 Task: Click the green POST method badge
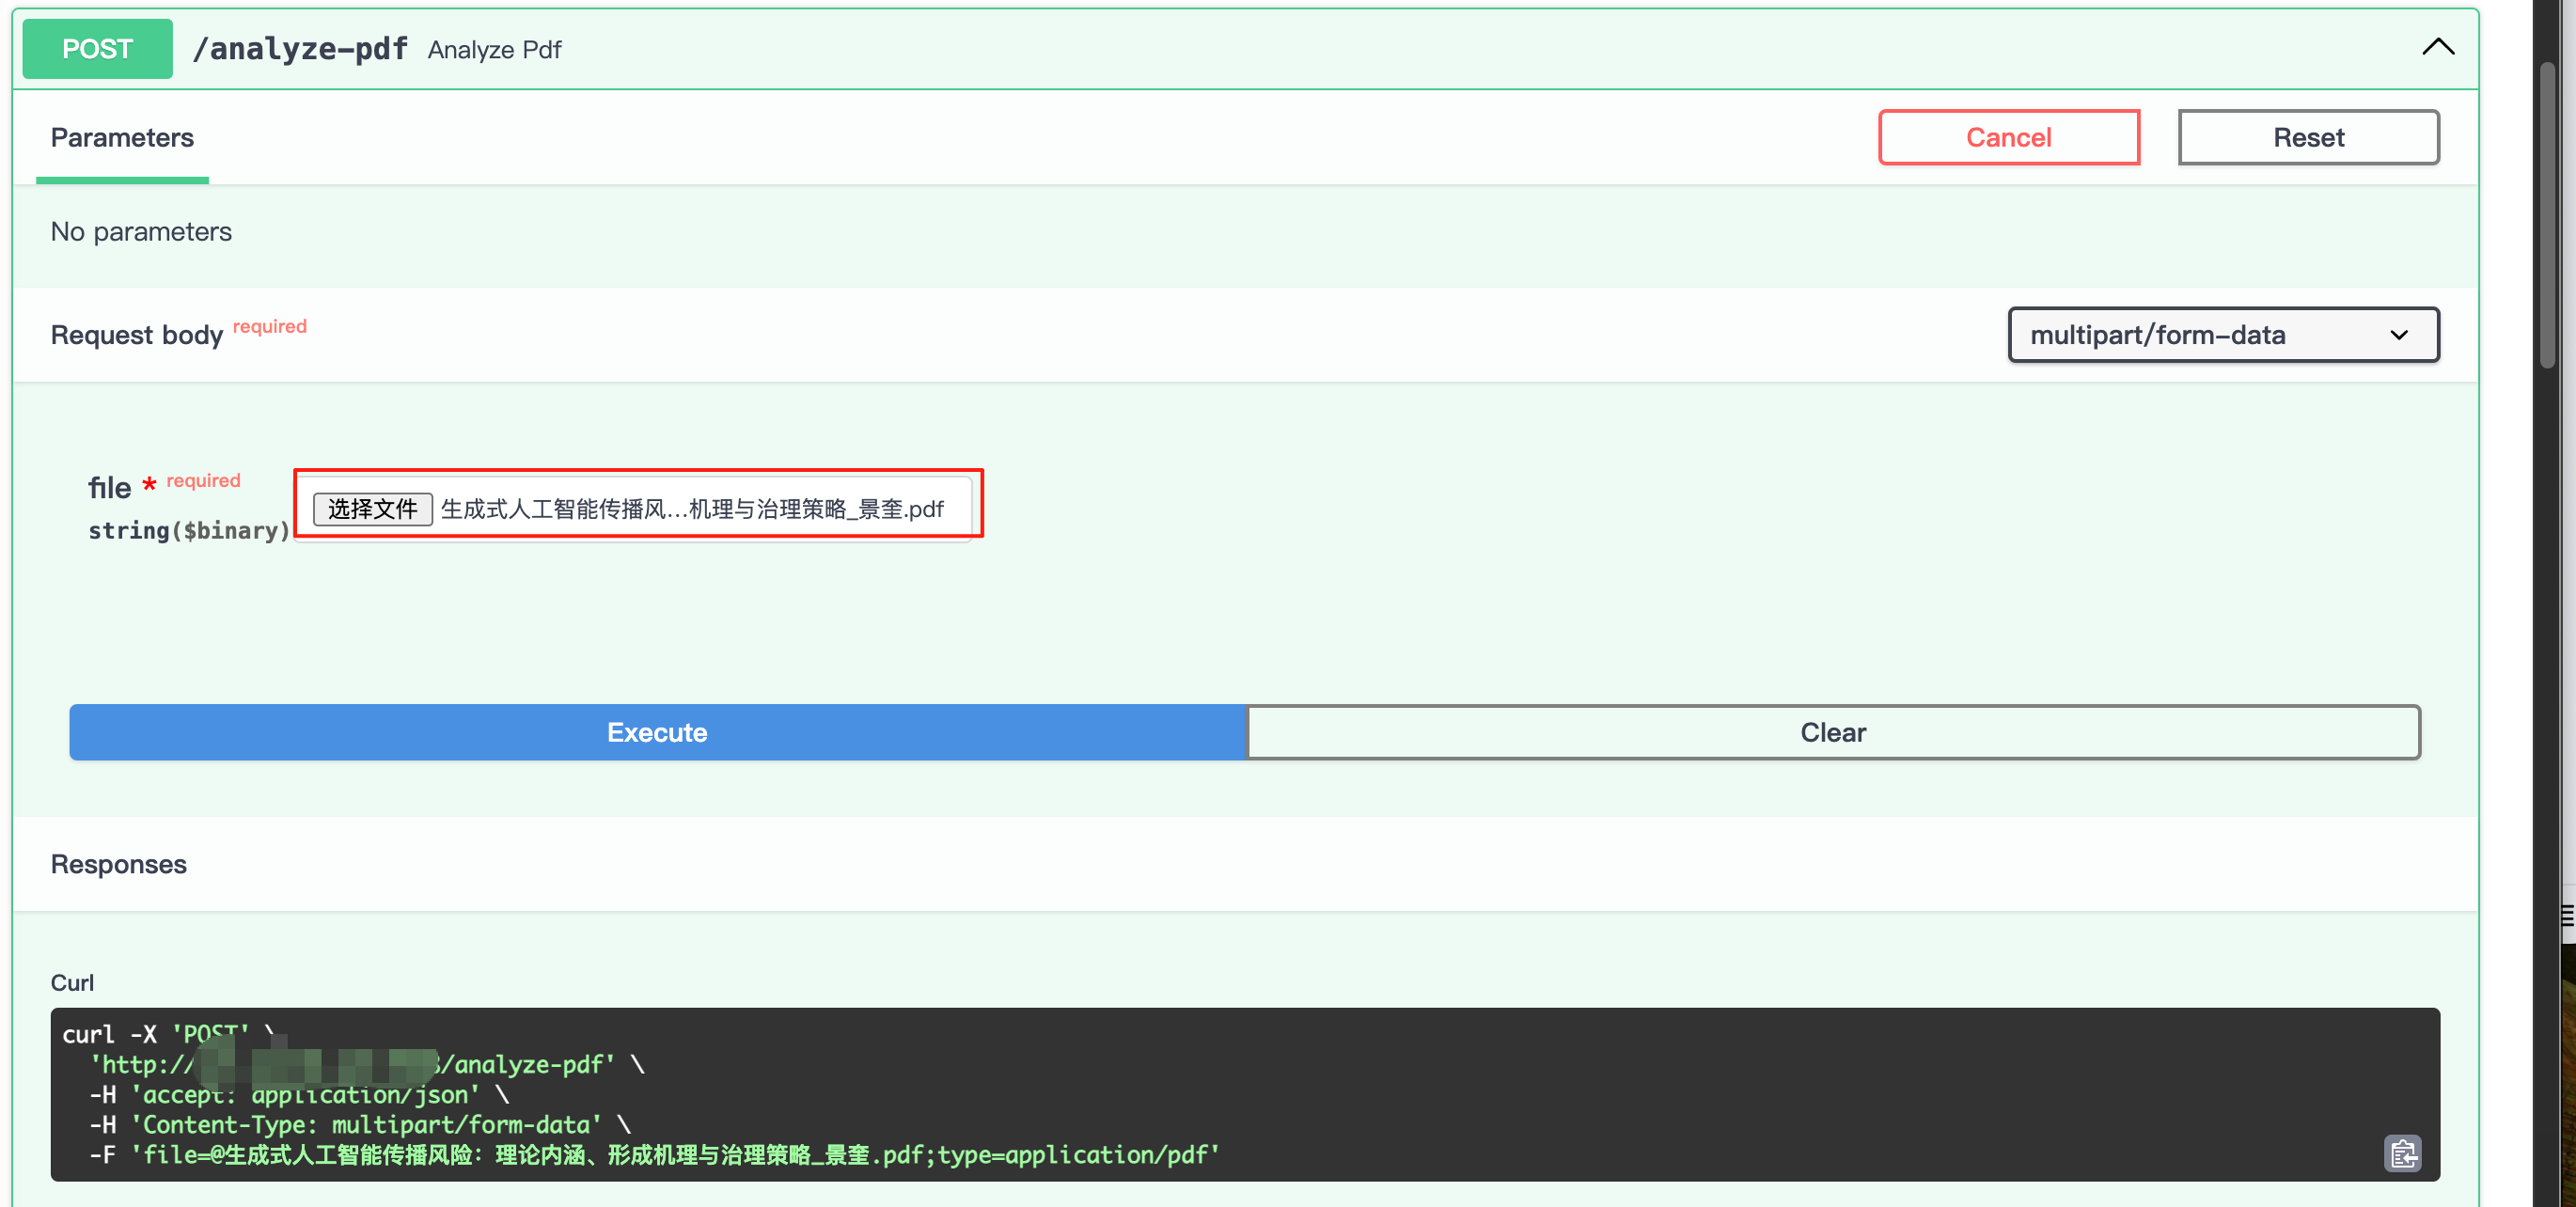tap(97, 49)
